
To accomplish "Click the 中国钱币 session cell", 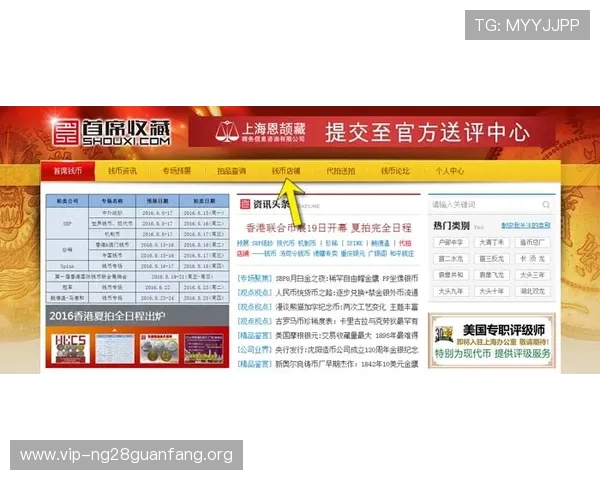I will [x=112, y=255].
